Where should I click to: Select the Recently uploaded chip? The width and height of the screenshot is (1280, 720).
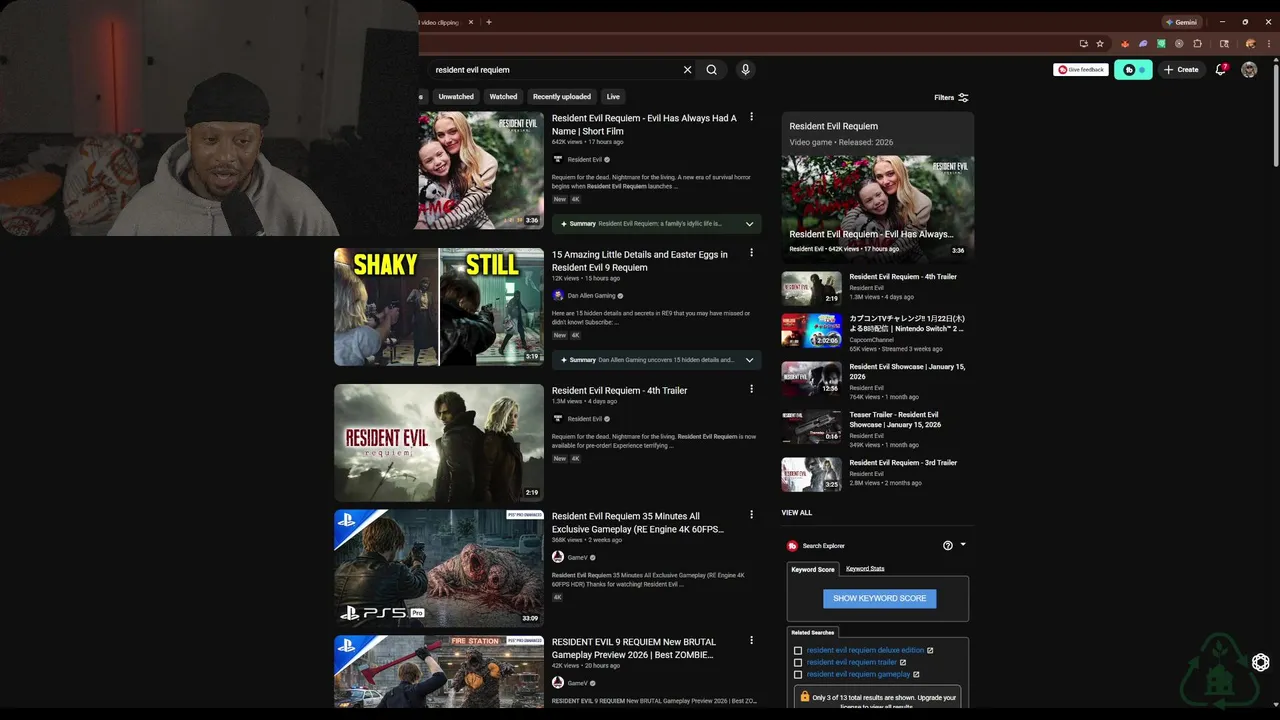(562, 97)
